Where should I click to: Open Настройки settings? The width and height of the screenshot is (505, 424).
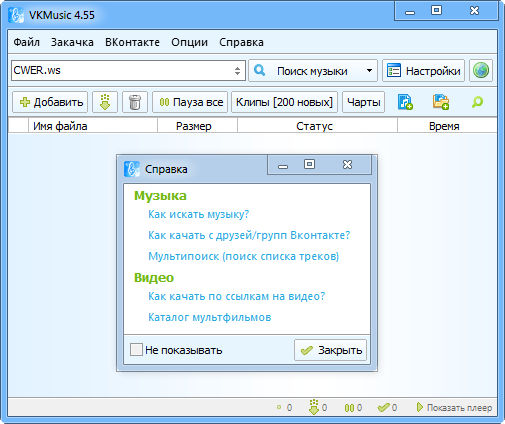tap(423, 71)
